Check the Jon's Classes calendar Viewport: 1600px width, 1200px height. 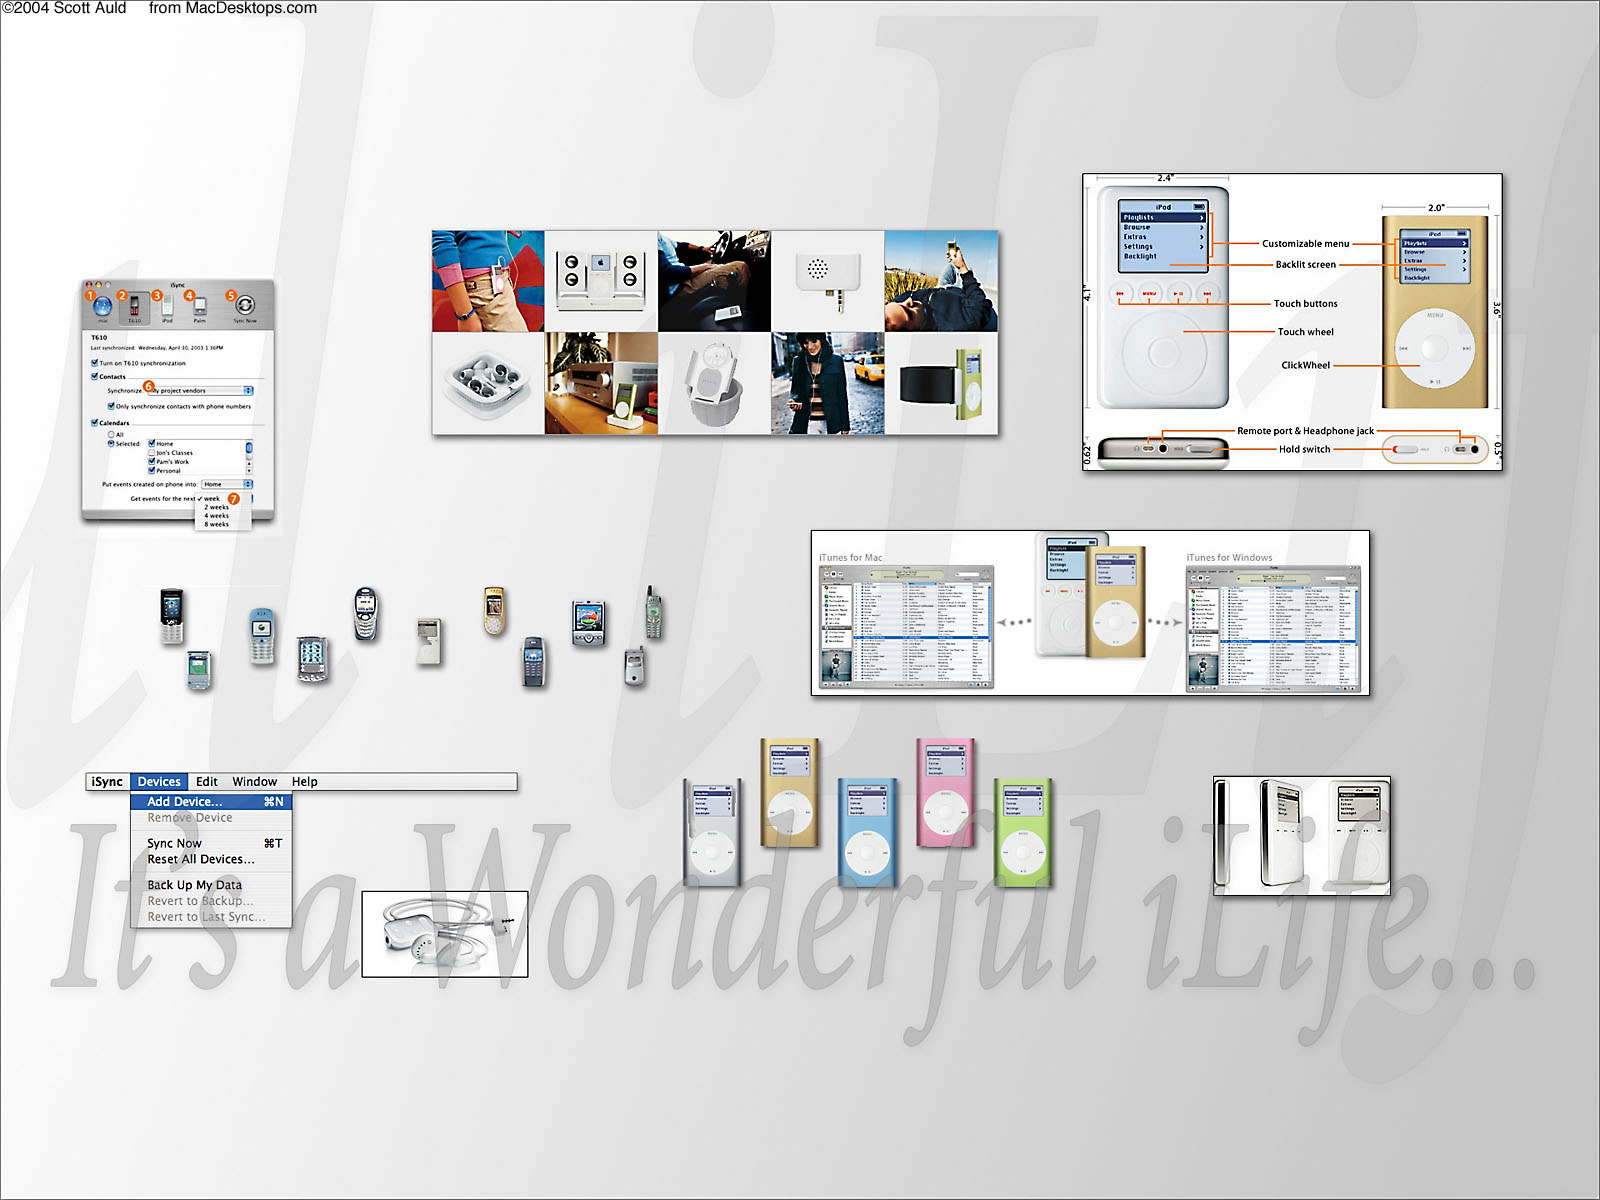(152, 452)
